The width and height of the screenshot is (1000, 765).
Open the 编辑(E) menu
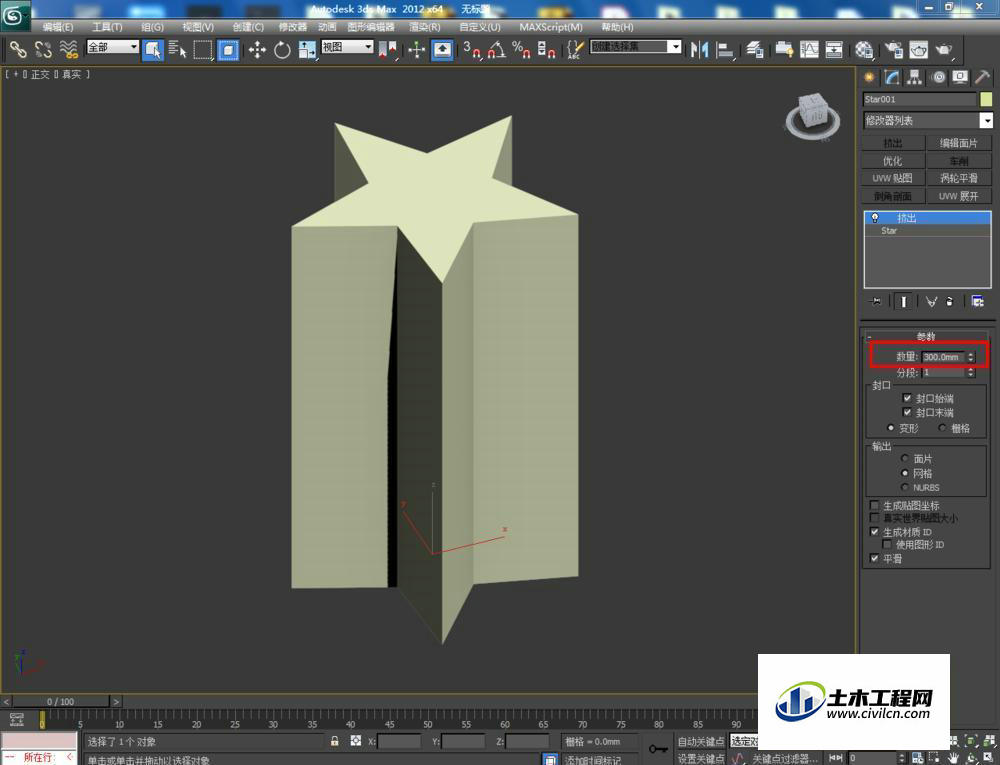click(x=58, y=27)
